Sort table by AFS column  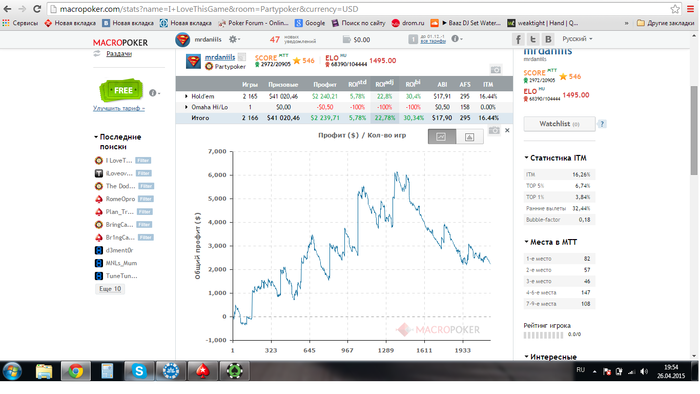coord(465,84)
